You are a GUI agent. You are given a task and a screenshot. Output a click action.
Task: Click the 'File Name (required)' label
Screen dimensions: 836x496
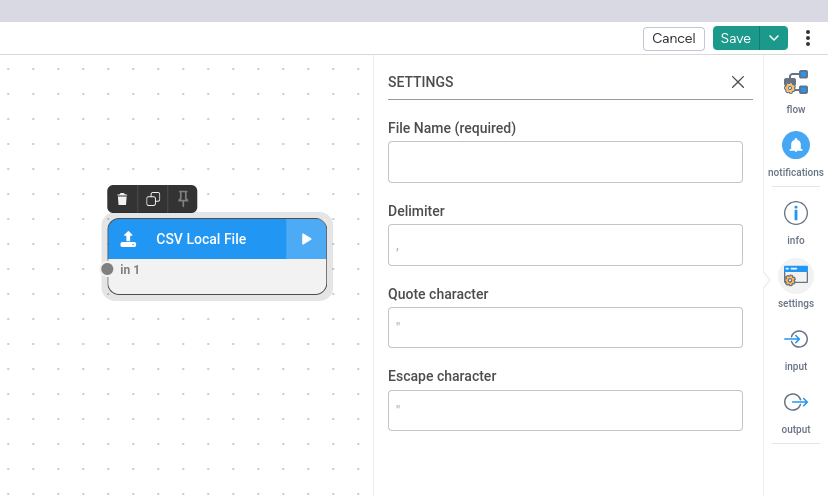pyautogui.click(x=452, y=128)
